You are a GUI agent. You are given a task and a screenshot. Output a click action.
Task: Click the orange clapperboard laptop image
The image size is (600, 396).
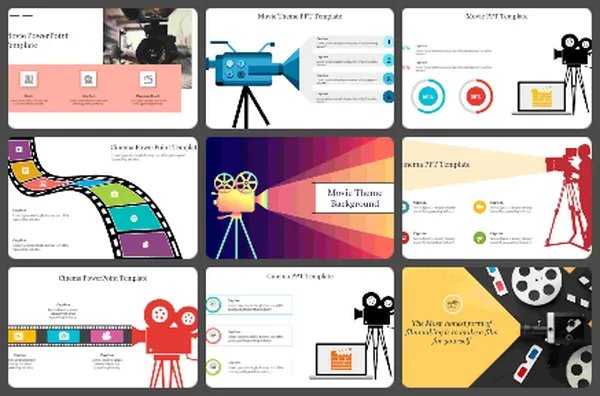click(341, 360)
